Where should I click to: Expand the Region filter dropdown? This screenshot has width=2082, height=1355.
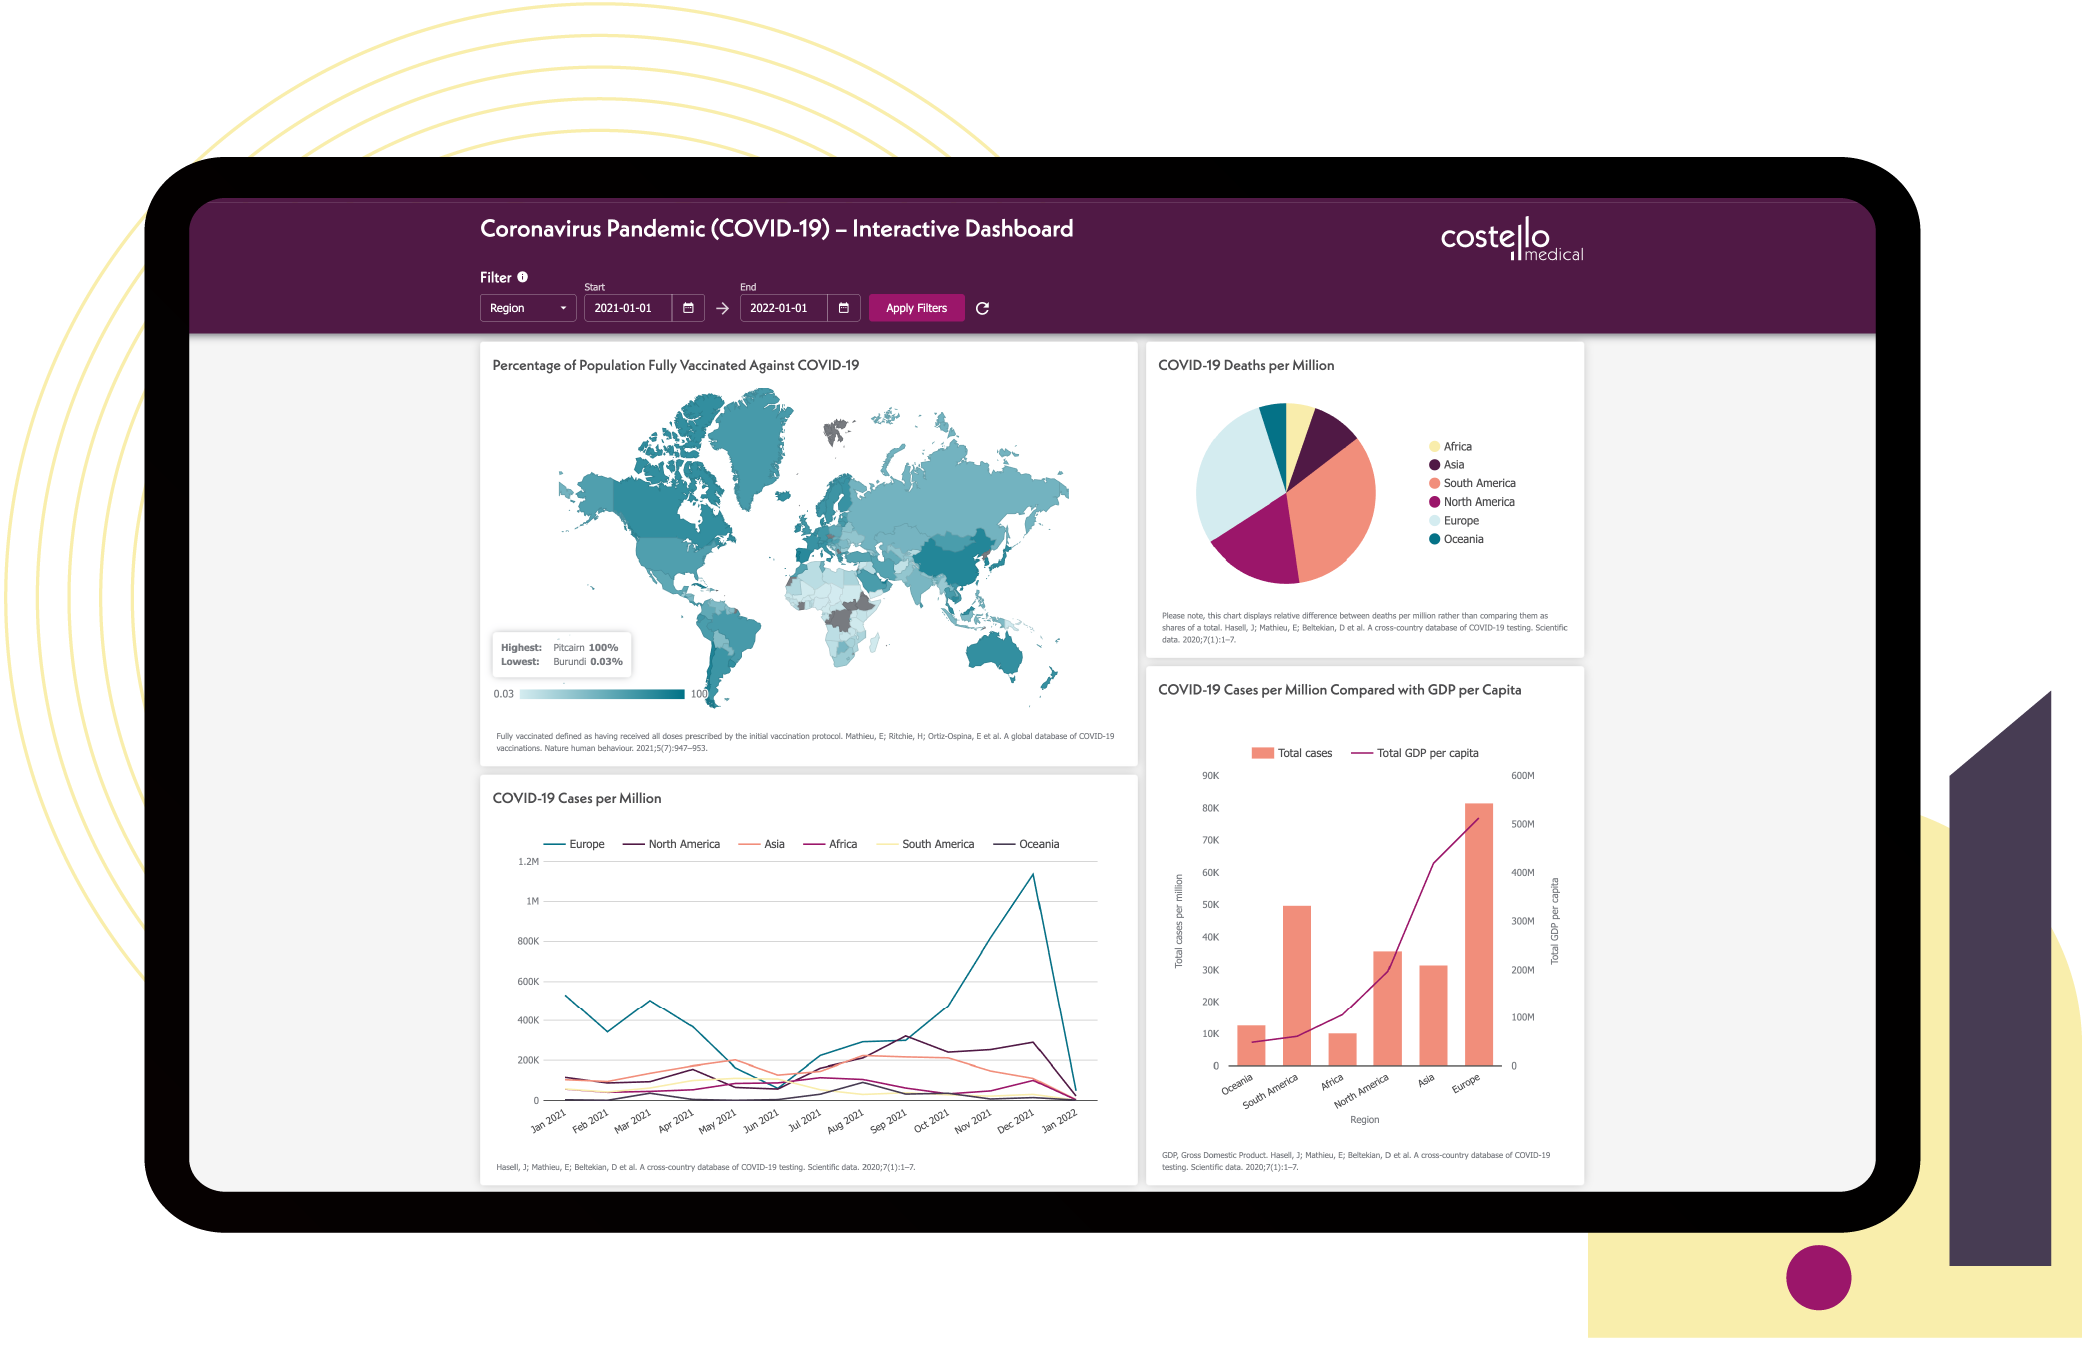pos(527,308)
